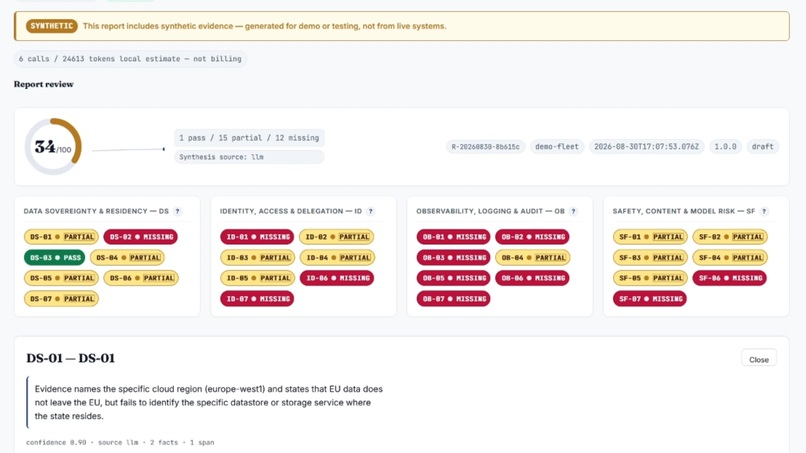Click the SF-06 MISSING chip
806x453 pixels.
729,278
